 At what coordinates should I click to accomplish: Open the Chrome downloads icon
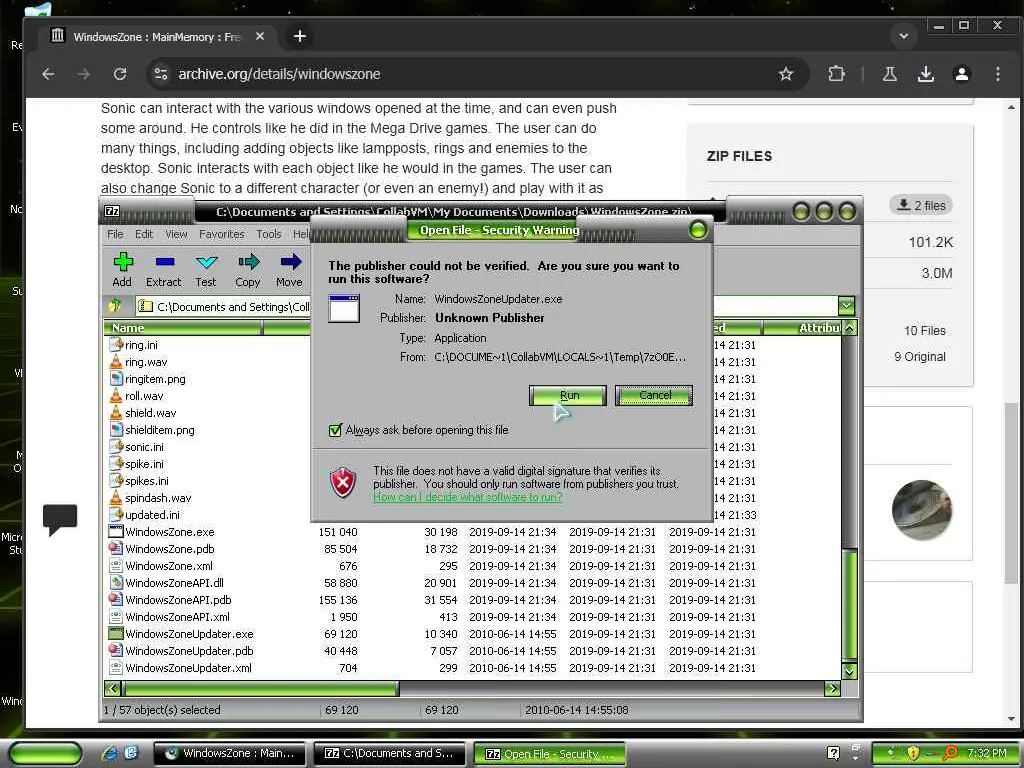(925, 74)
